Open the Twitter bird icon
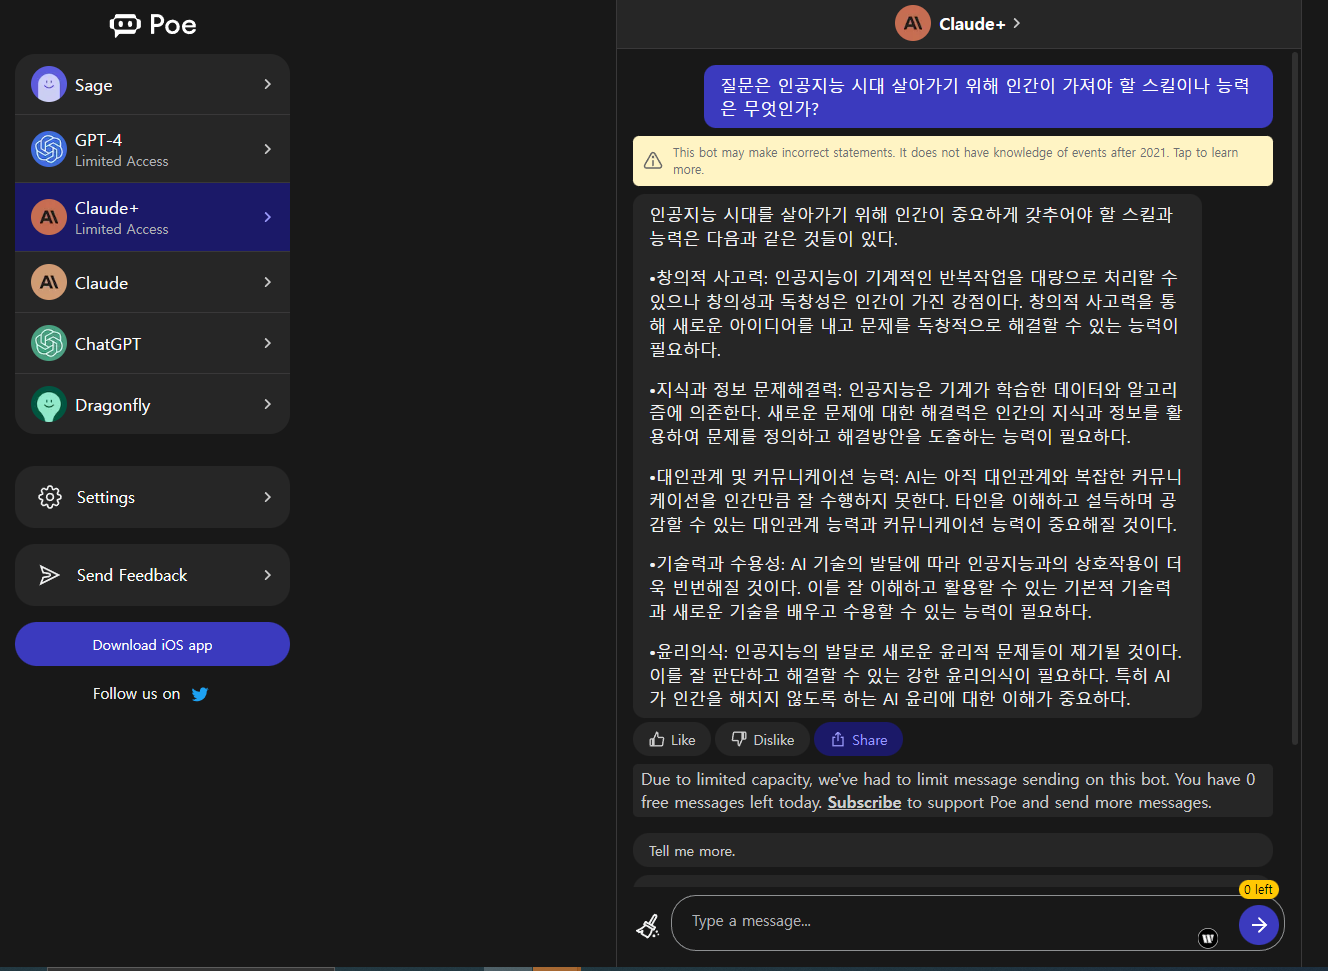The image size is (1328, 971). (x=200, y=694)
